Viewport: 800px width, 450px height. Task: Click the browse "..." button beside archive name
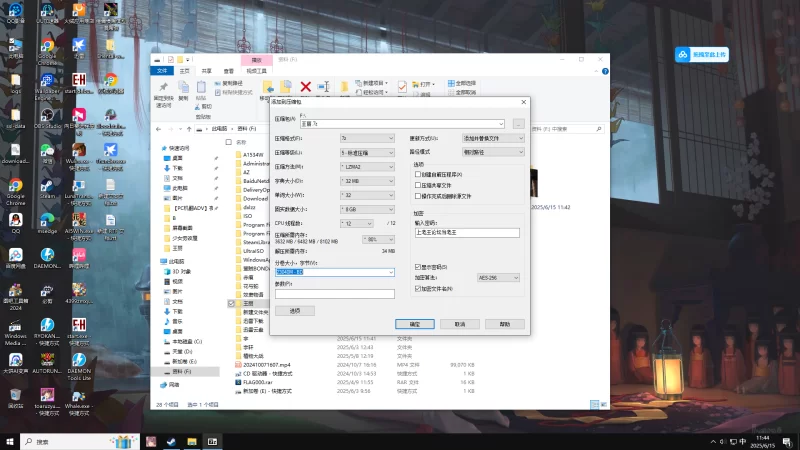click(518, 123)
